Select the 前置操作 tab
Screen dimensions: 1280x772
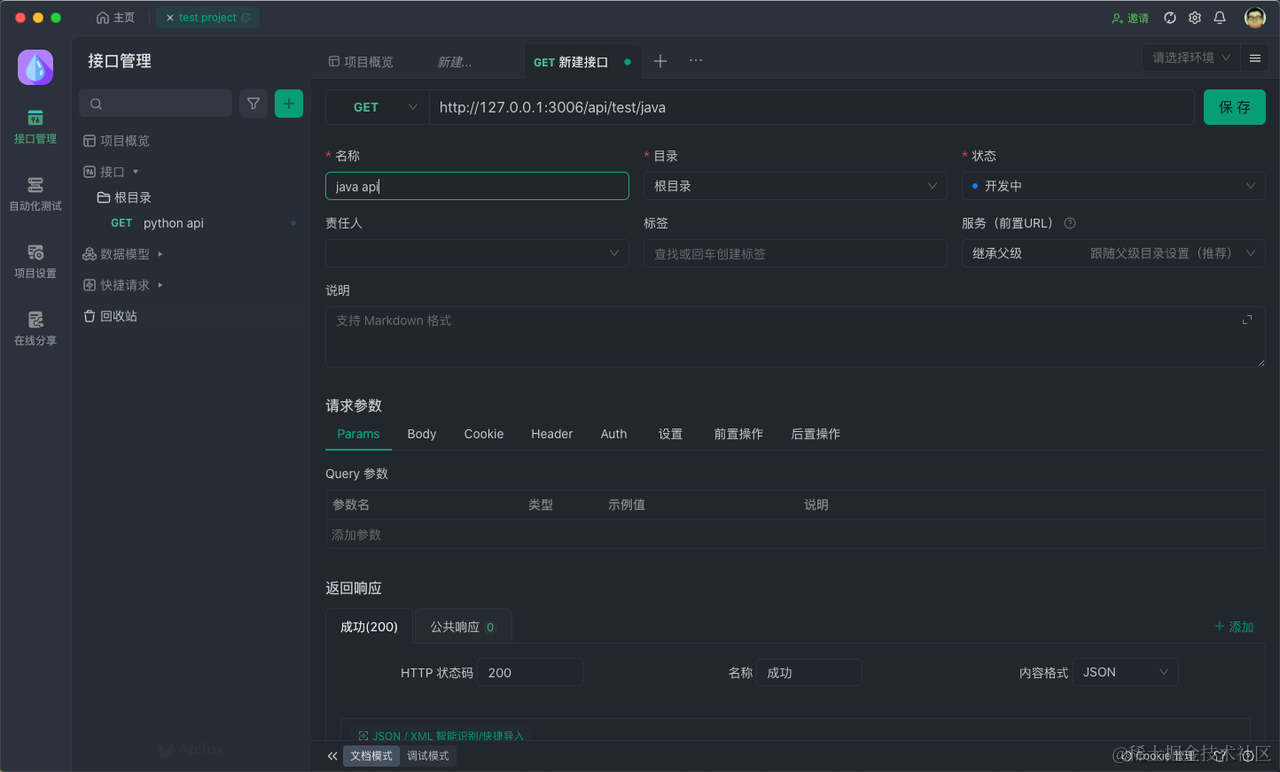coord(738,434)
